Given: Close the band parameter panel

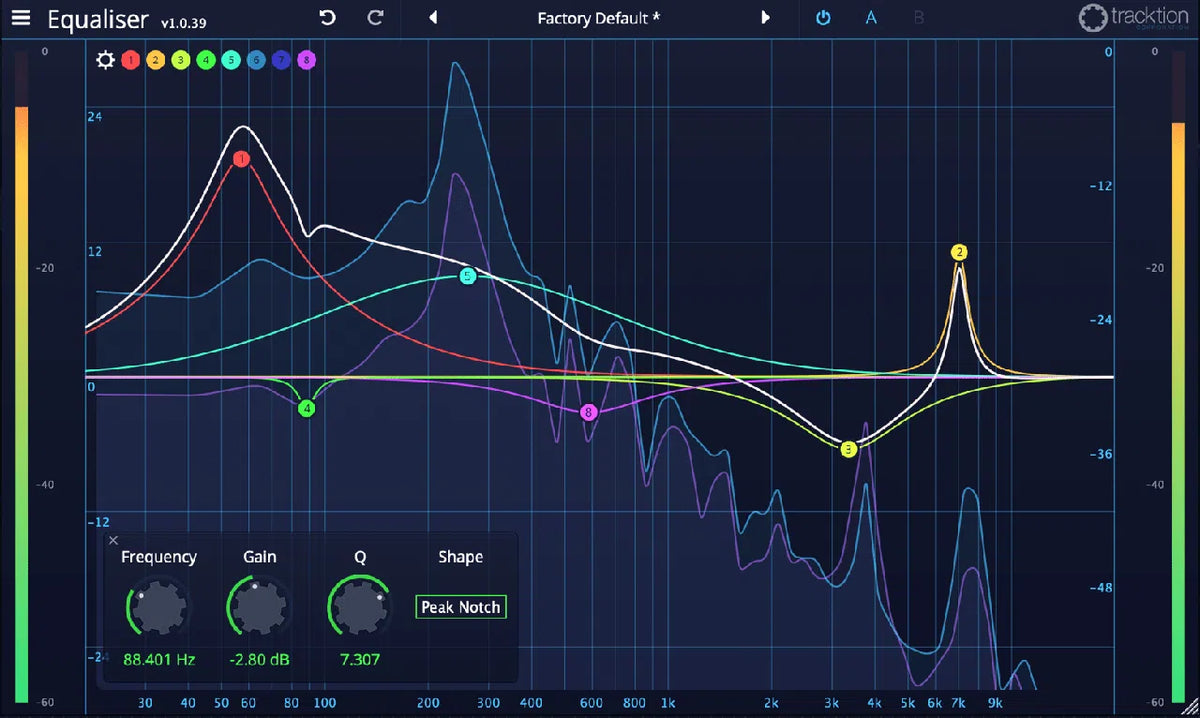Looking at the screenshot, I should coord(113,541).
